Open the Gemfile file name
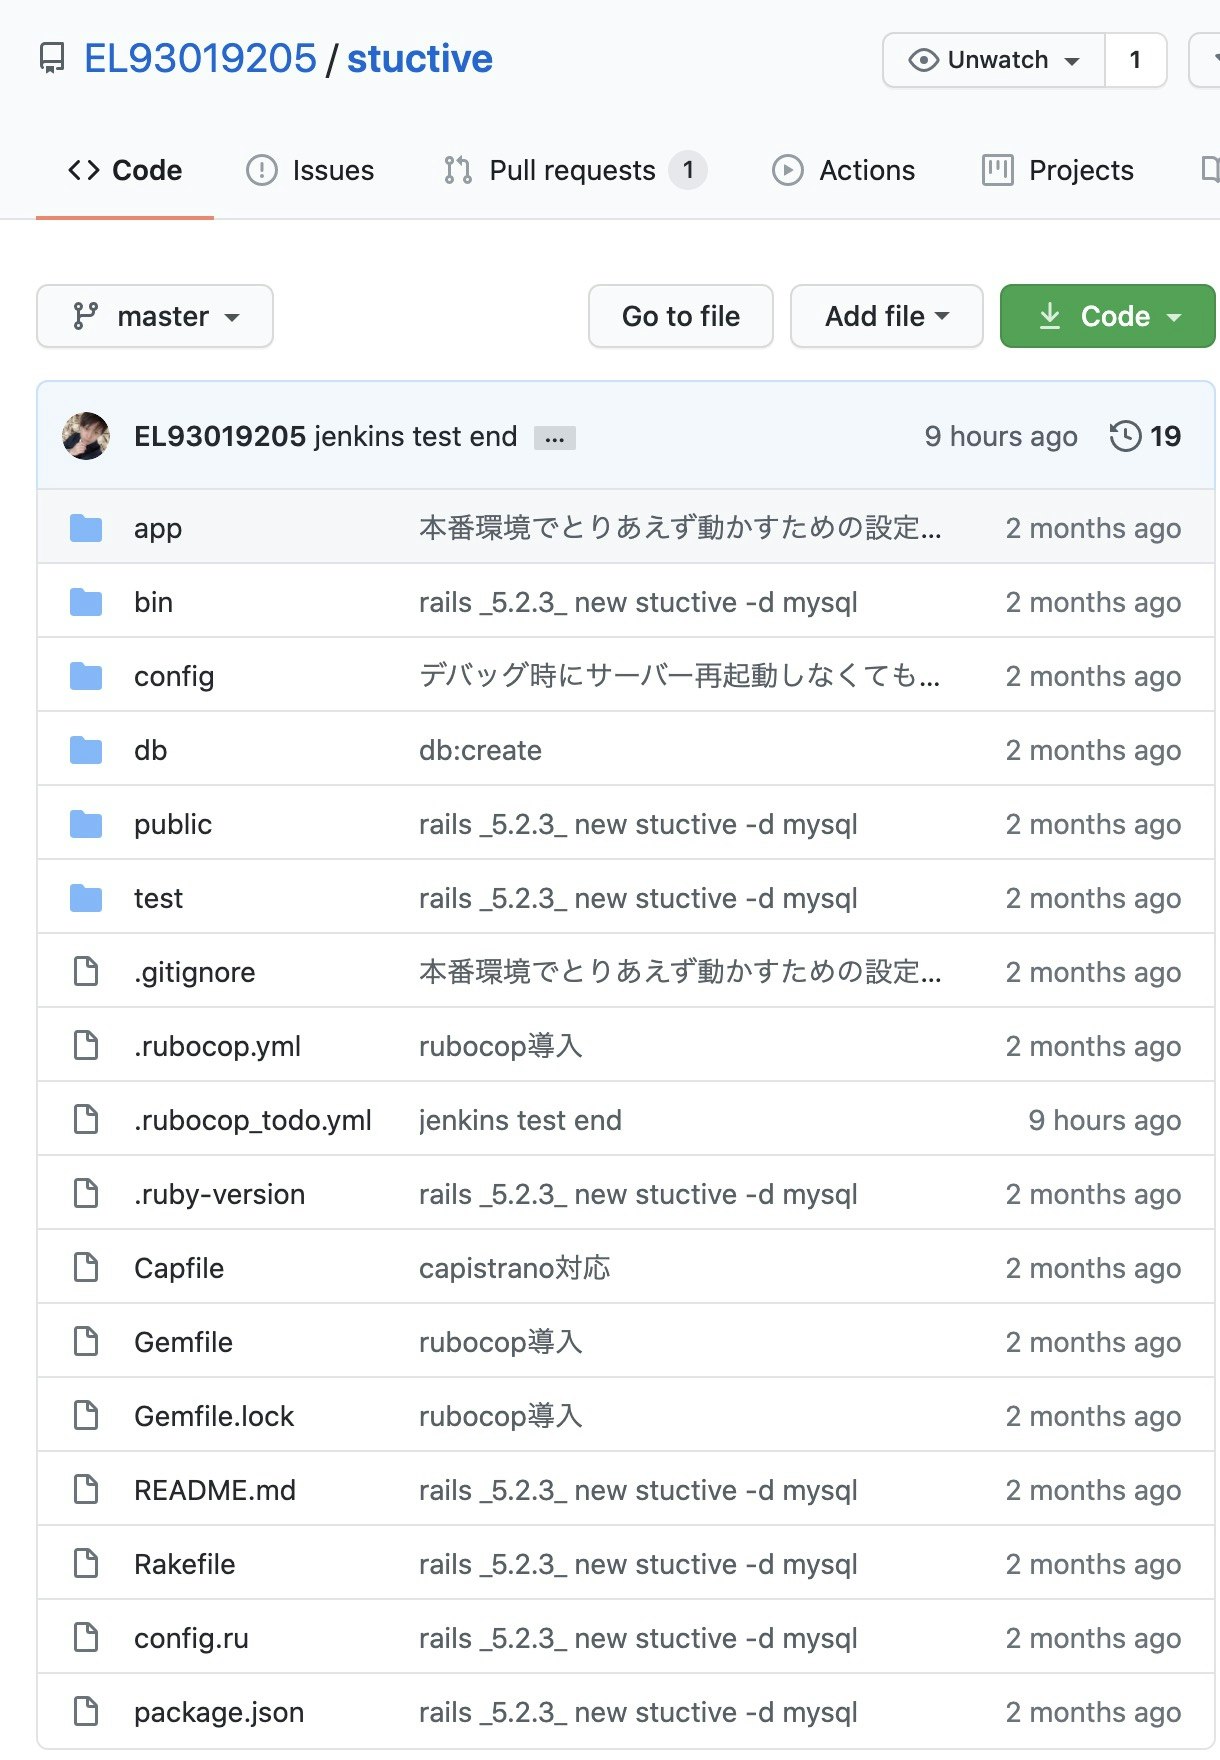 point(183,1342)
